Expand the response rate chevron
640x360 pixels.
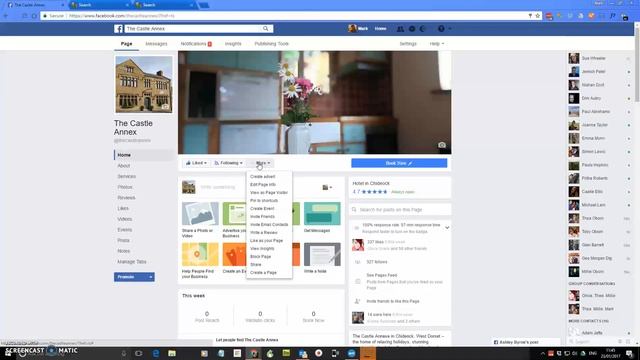tap(447, 227)
